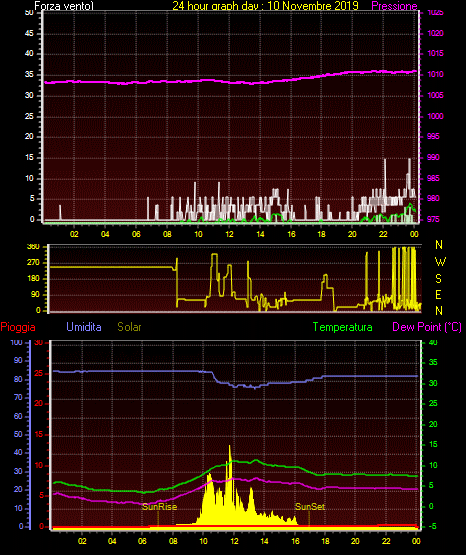The width and height of the screenshot is (466, 555).
Task: Click the 80 humidity axis value
Action: coord(18,379)
